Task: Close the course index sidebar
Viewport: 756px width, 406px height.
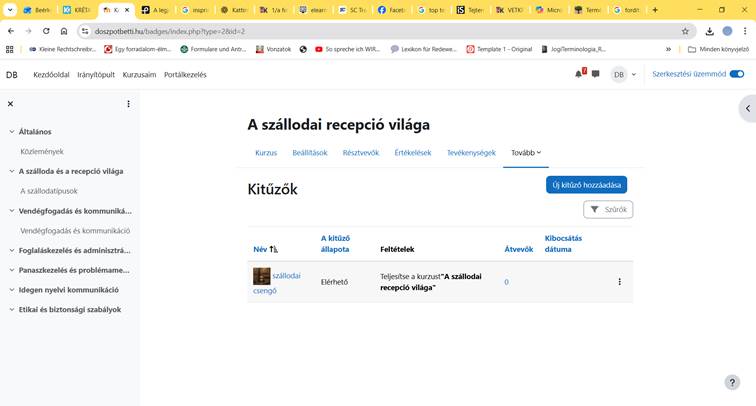Action: pos(10,104)
